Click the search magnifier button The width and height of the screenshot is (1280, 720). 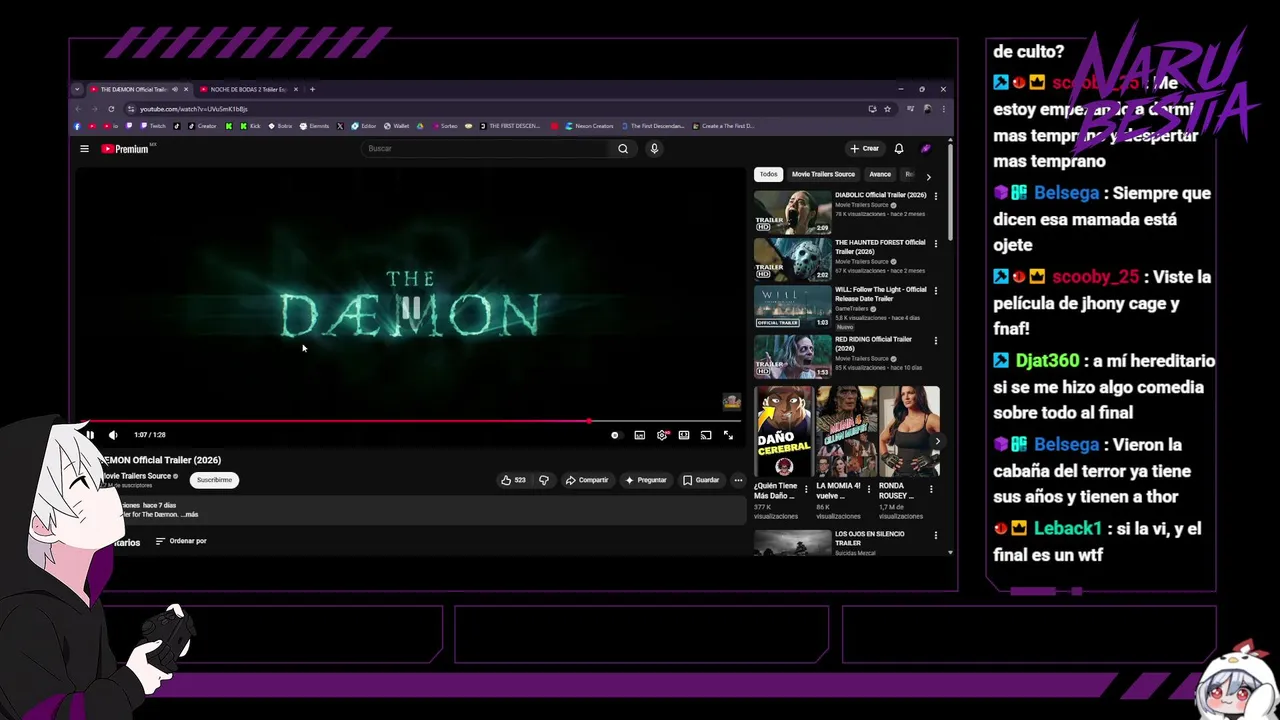pos(622,149)
